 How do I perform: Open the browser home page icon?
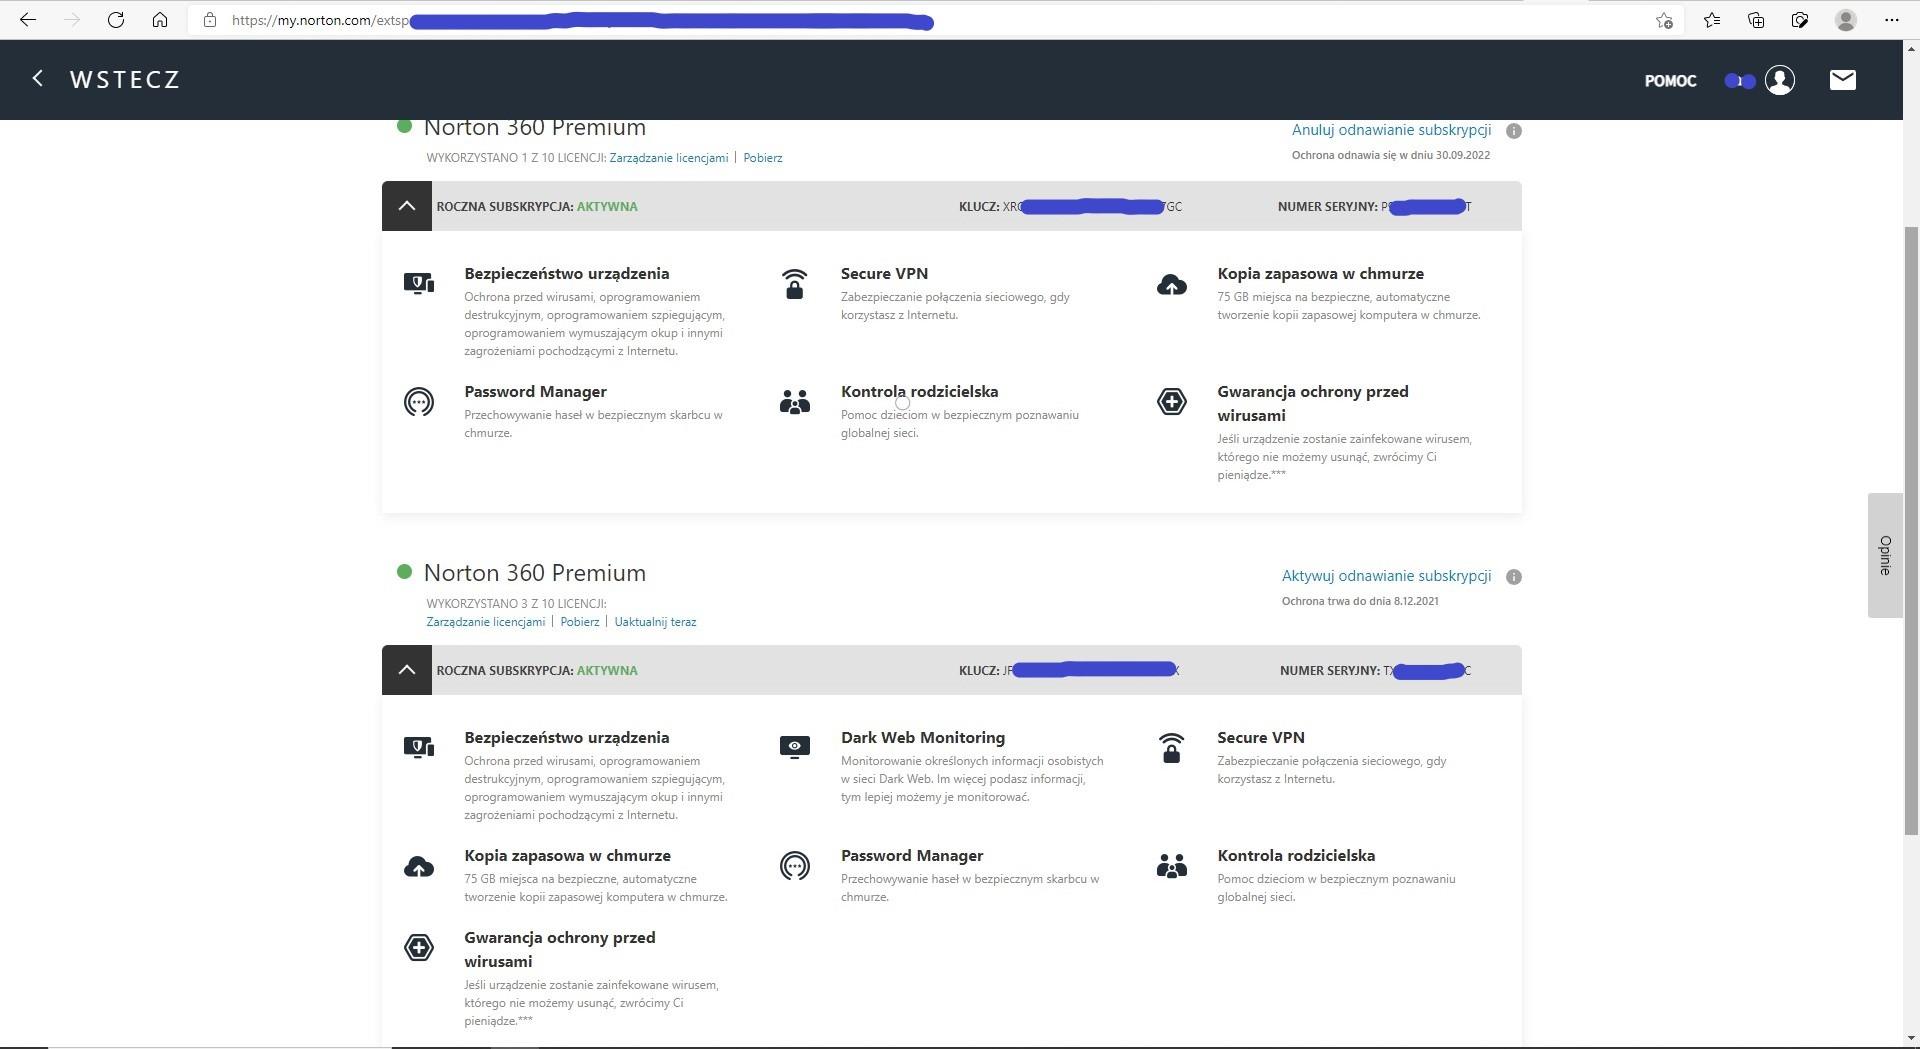pos(160,20)
